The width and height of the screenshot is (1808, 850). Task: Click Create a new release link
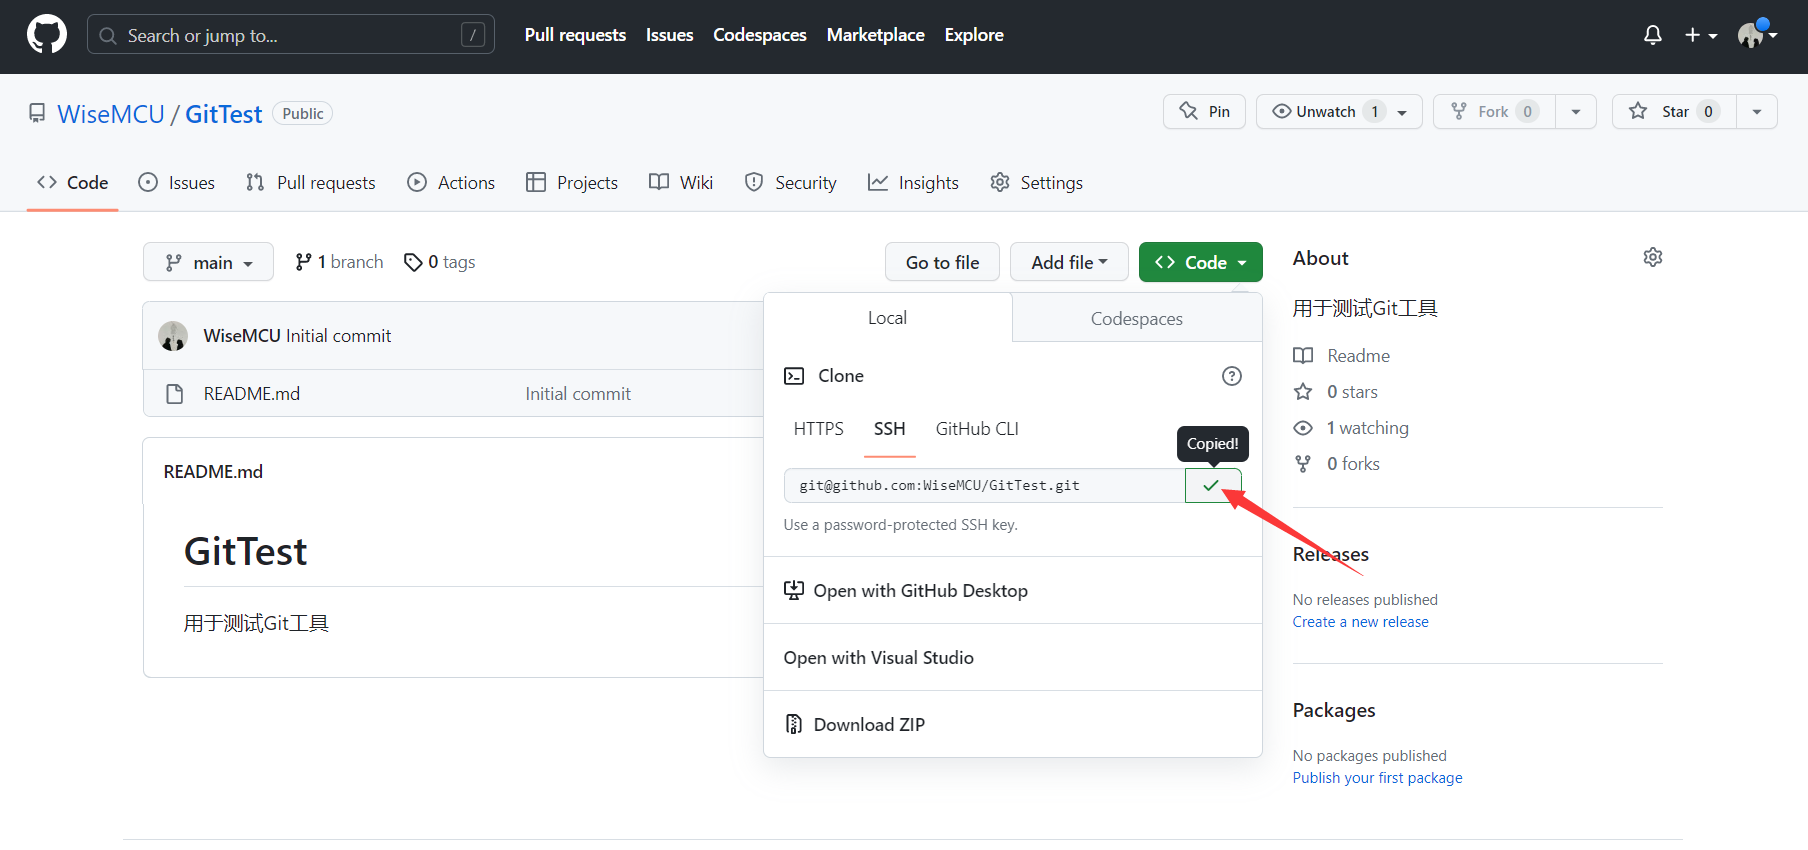click(x=1360, y=622)
